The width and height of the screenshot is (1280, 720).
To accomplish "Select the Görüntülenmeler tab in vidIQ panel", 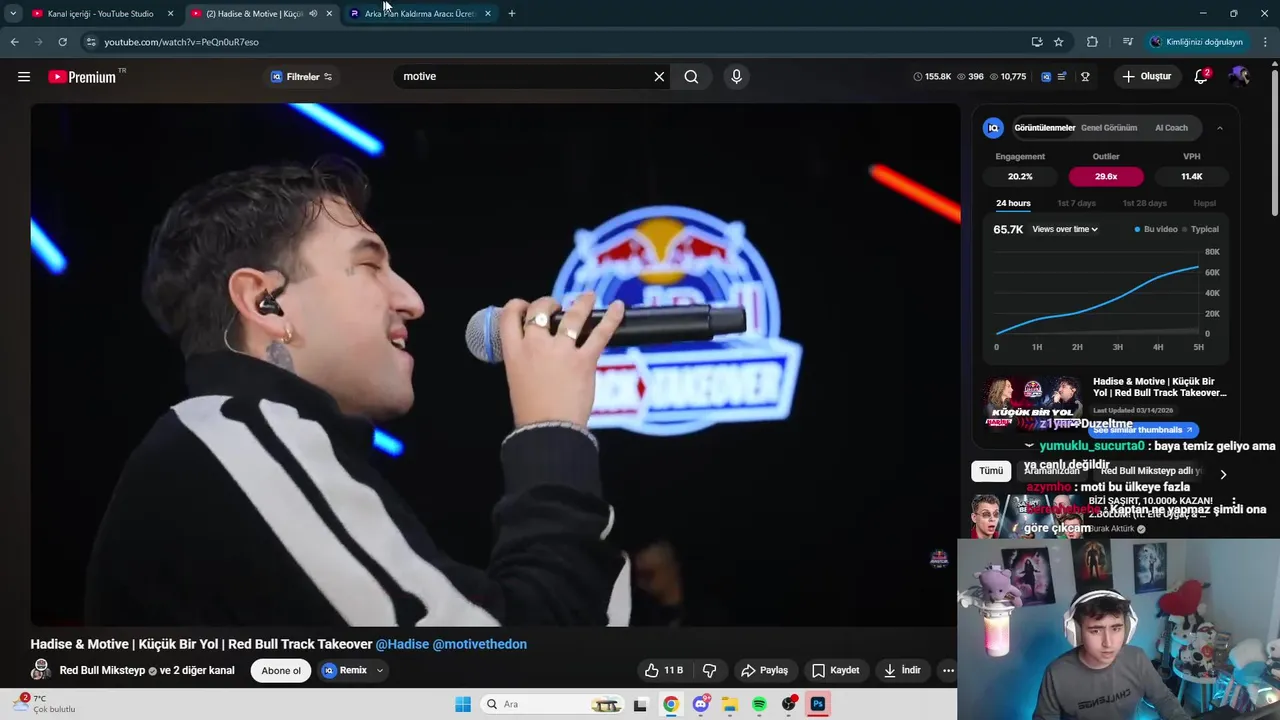I will tap(1044, 128).
